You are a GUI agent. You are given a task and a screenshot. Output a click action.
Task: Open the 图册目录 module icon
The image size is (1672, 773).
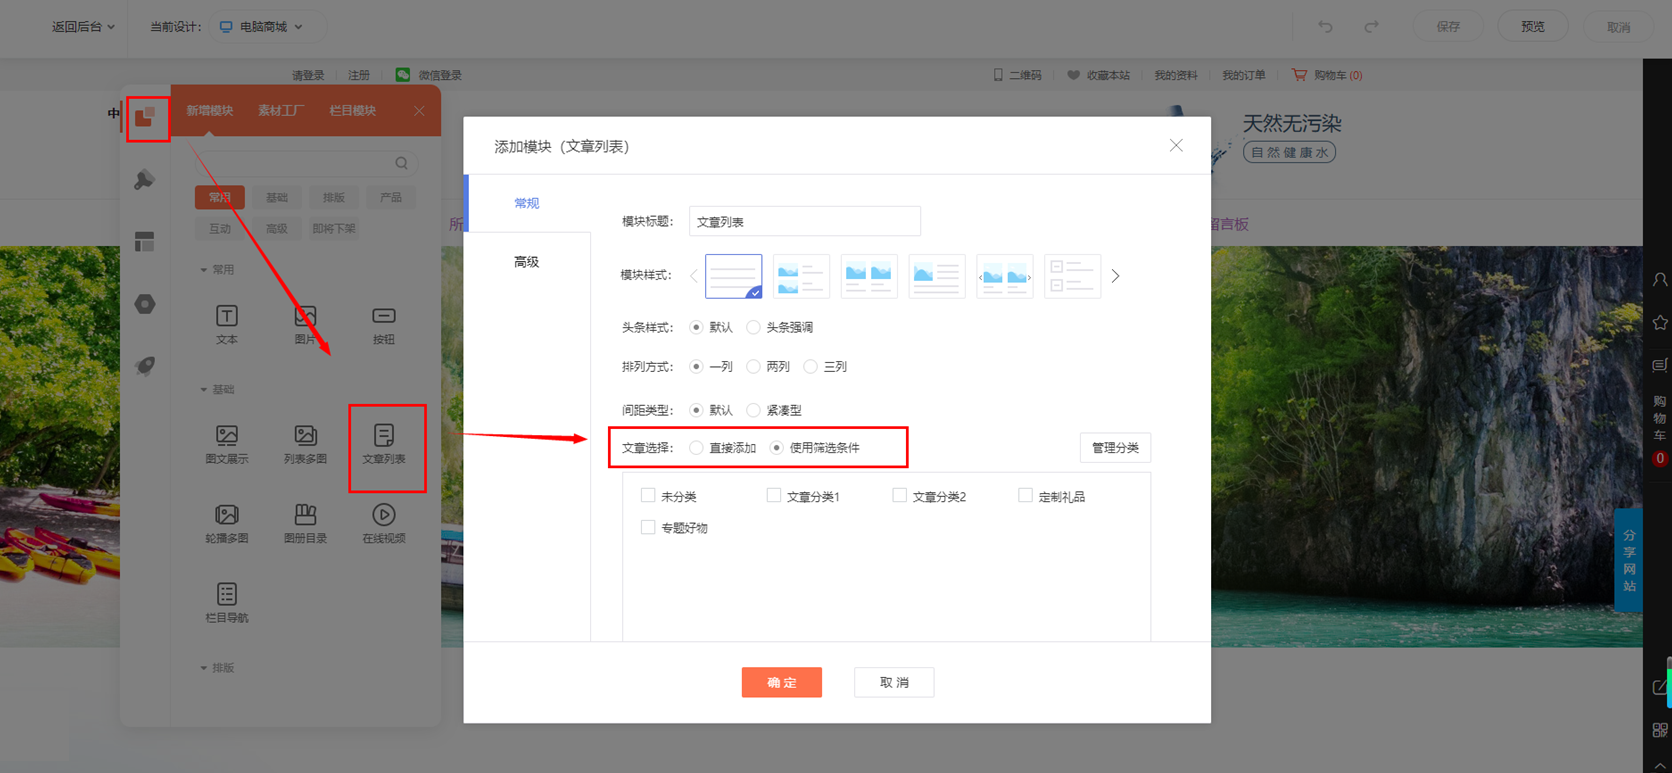[x=305, y=515]
